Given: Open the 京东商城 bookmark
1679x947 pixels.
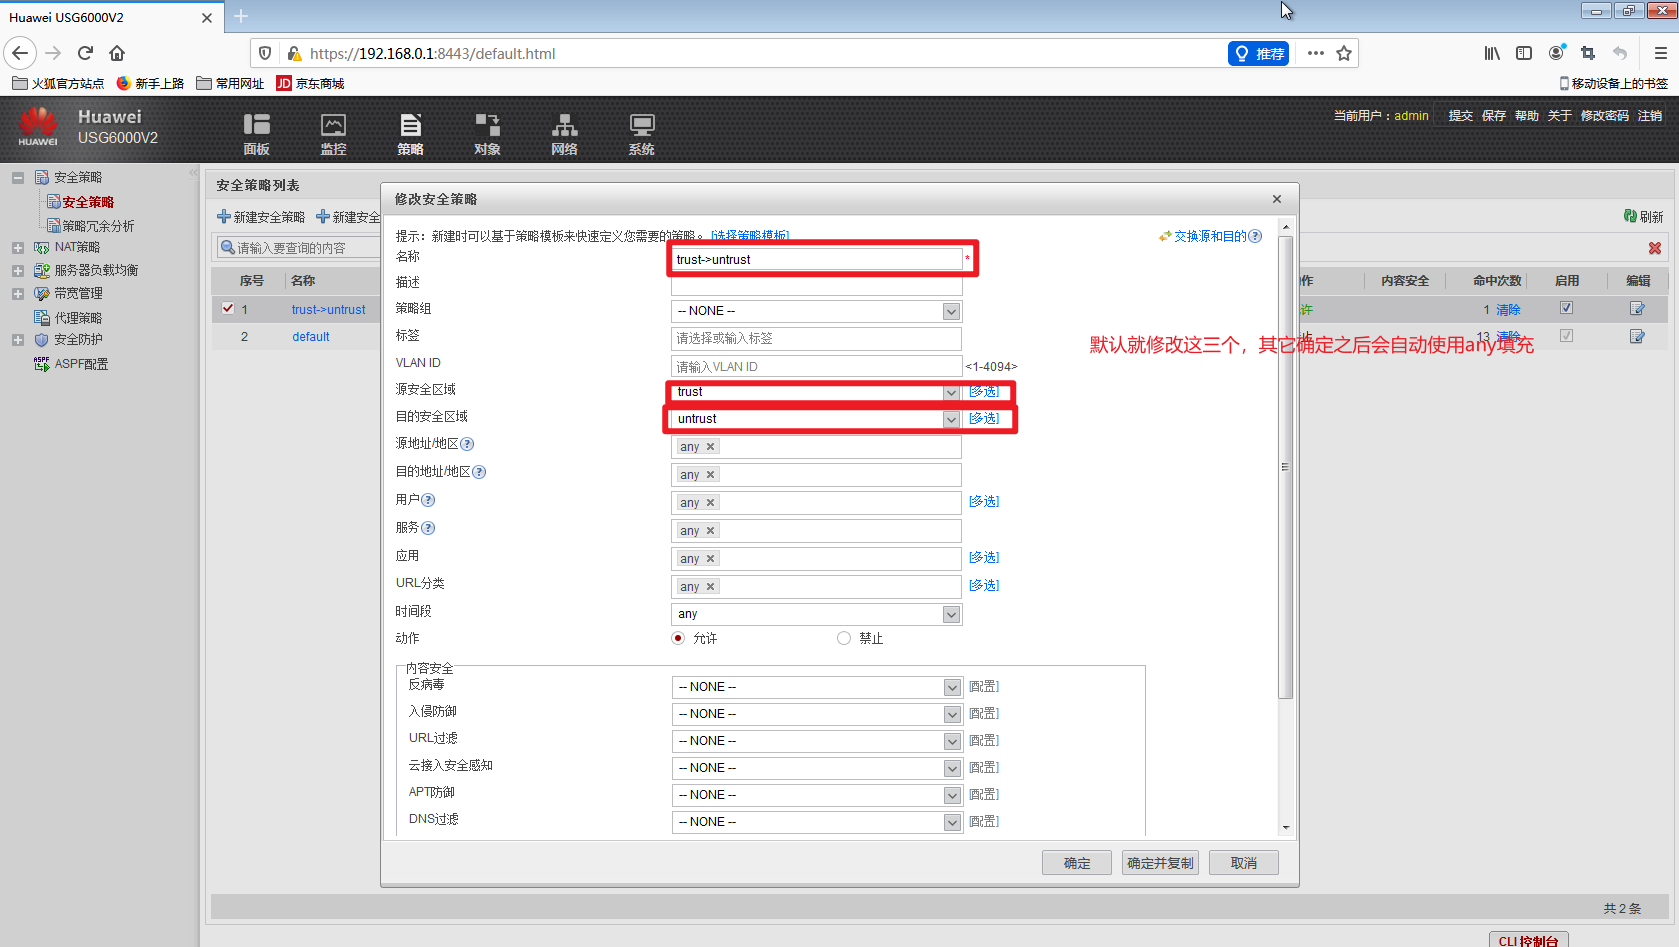Looking at the screenshot, I should tap(310, 84).
